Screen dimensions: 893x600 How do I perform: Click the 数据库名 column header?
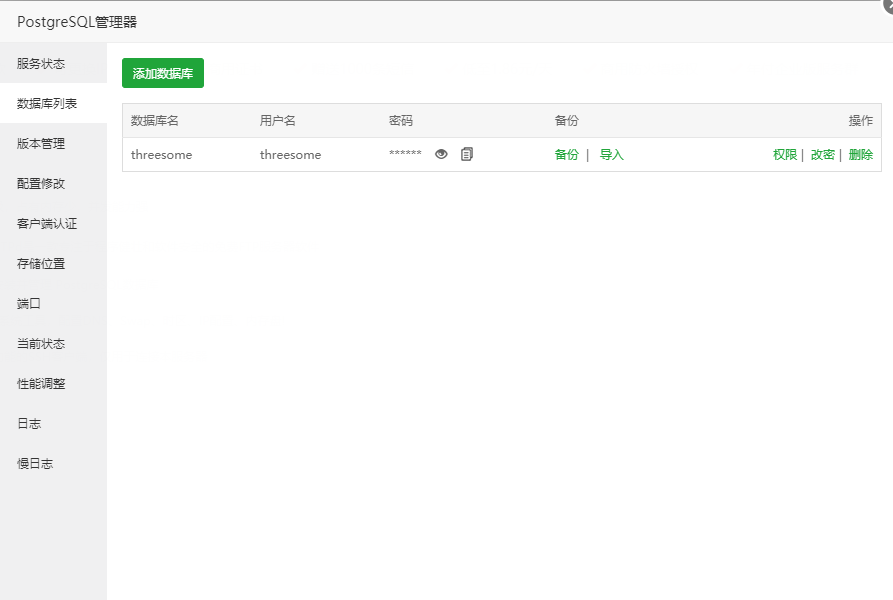tap(154, 120)
